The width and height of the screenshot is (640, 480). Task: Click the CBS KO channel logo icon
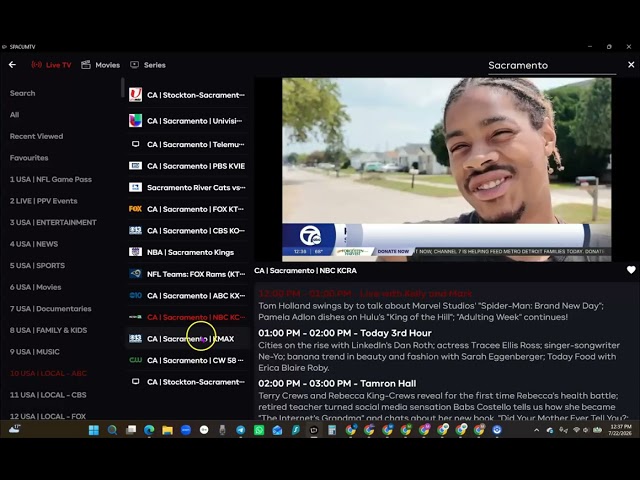click(x=136, y=231)
